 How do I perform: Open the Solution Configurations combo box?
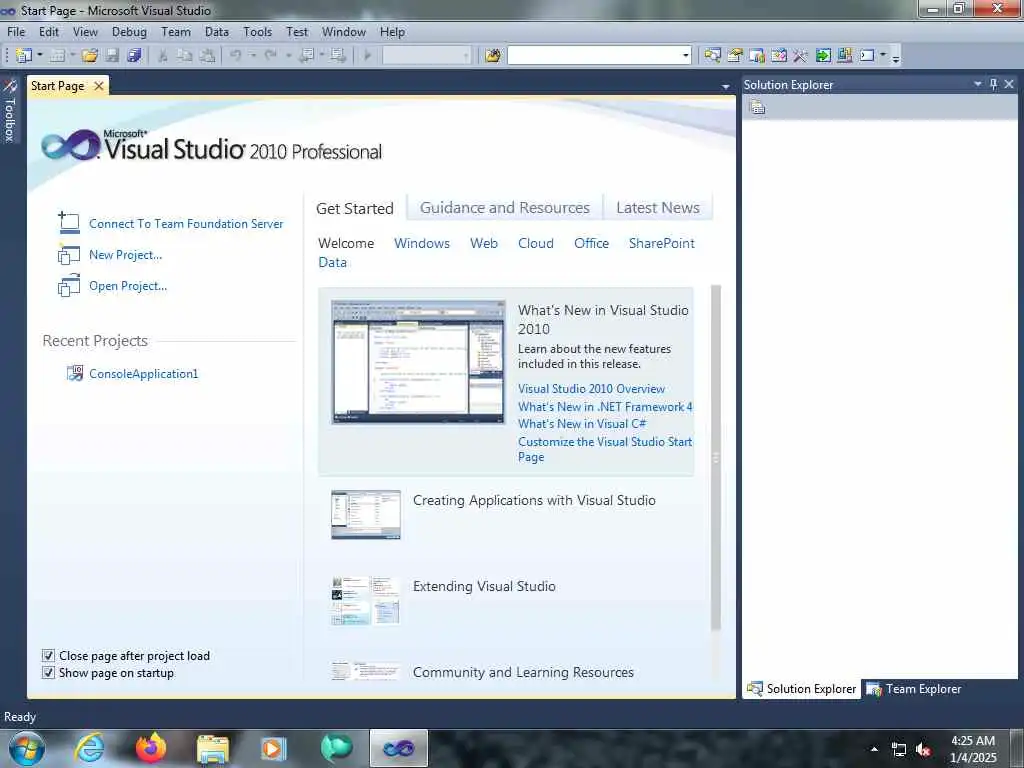(426, 56)
